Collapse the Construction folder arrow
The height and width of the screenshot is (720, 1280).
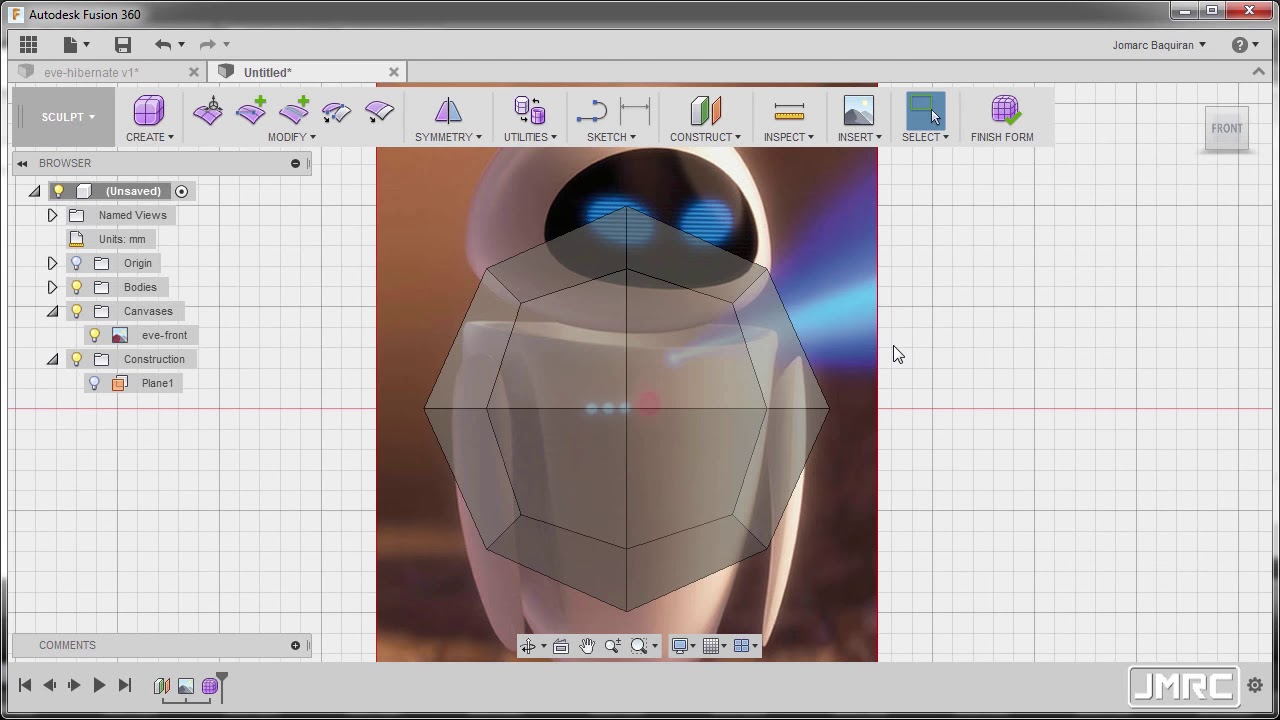point(52,359)
